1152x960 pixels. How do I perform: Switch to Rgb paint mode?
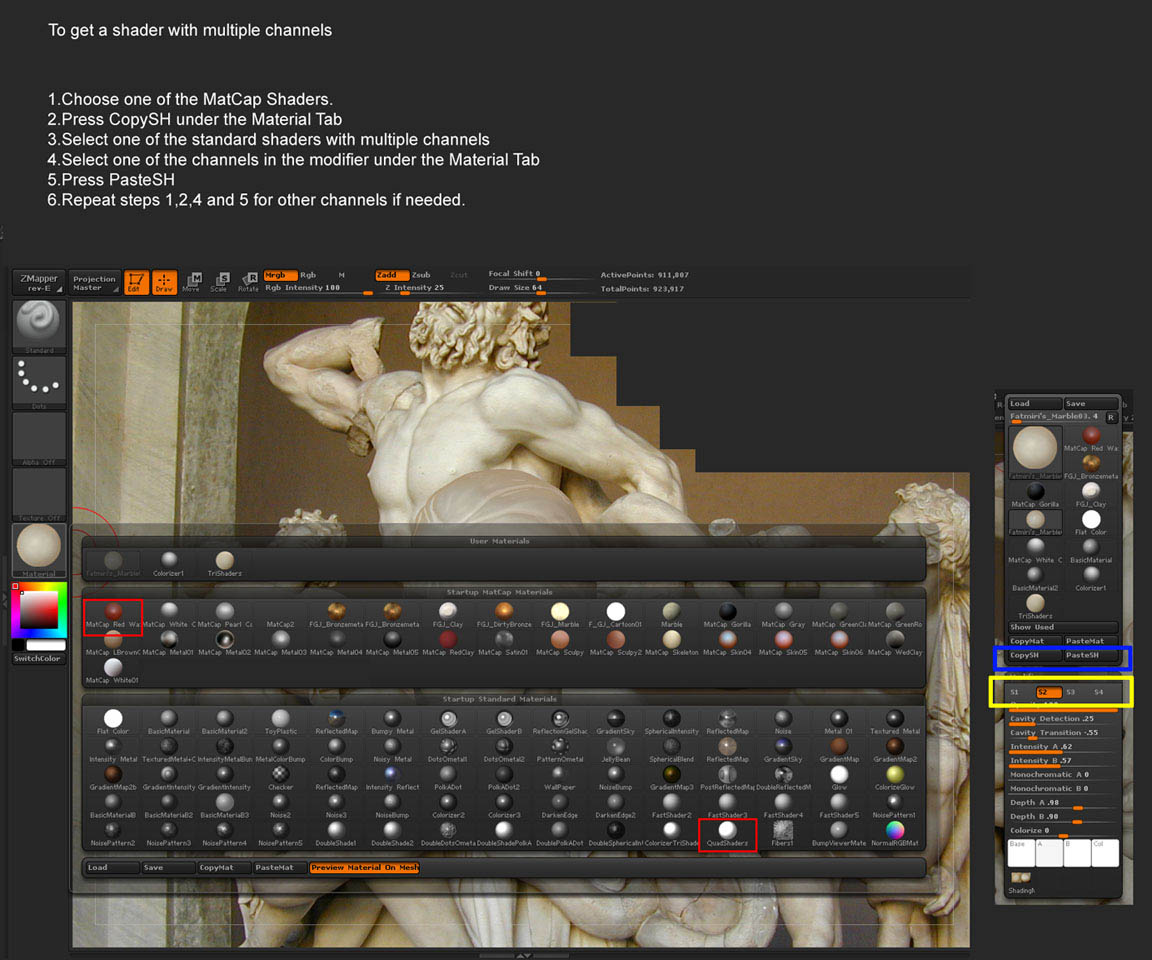[x=308, y=275]
